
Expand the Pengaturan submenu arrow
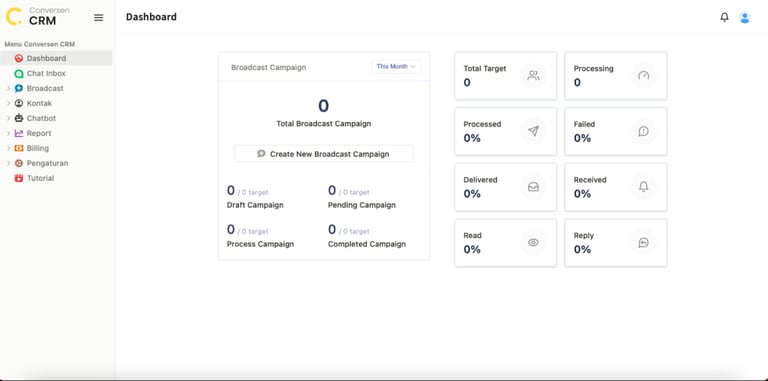[8, 163]
